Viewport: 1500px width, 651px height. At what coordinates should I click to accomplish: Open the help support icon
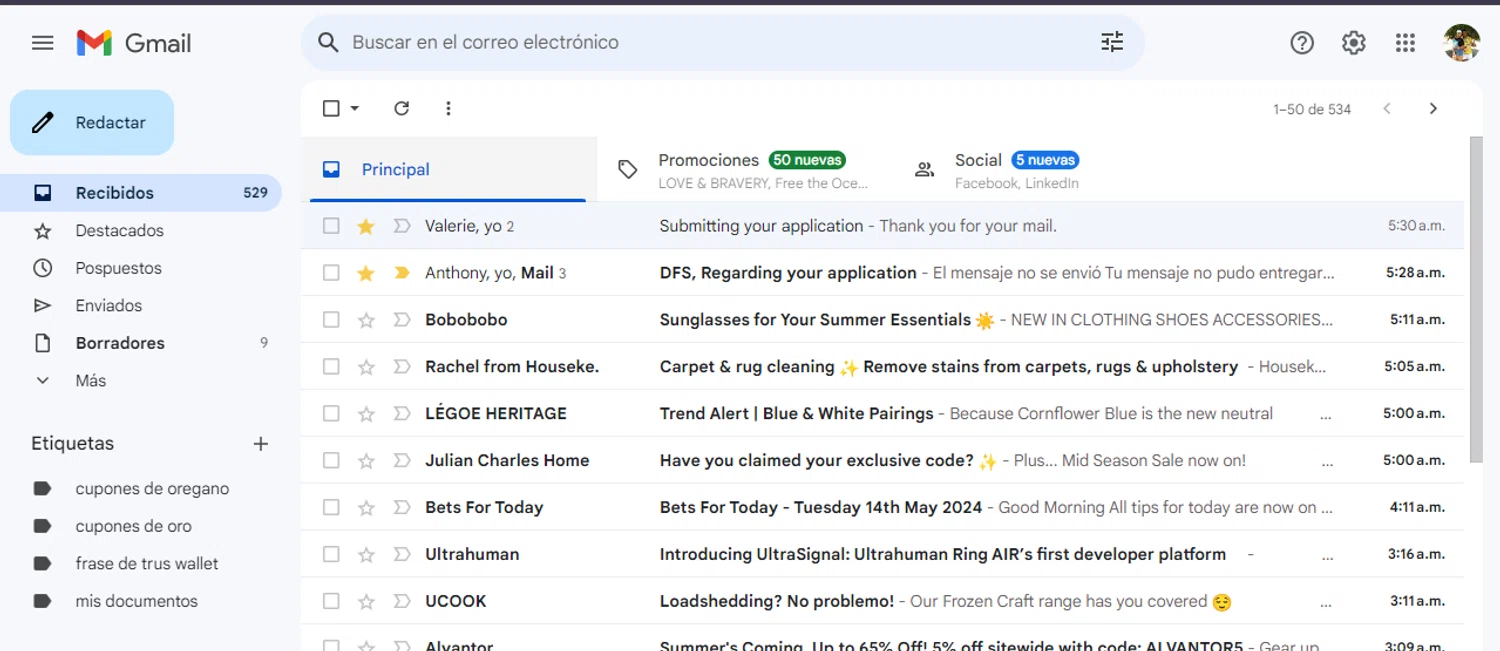tap(1302, 43)
